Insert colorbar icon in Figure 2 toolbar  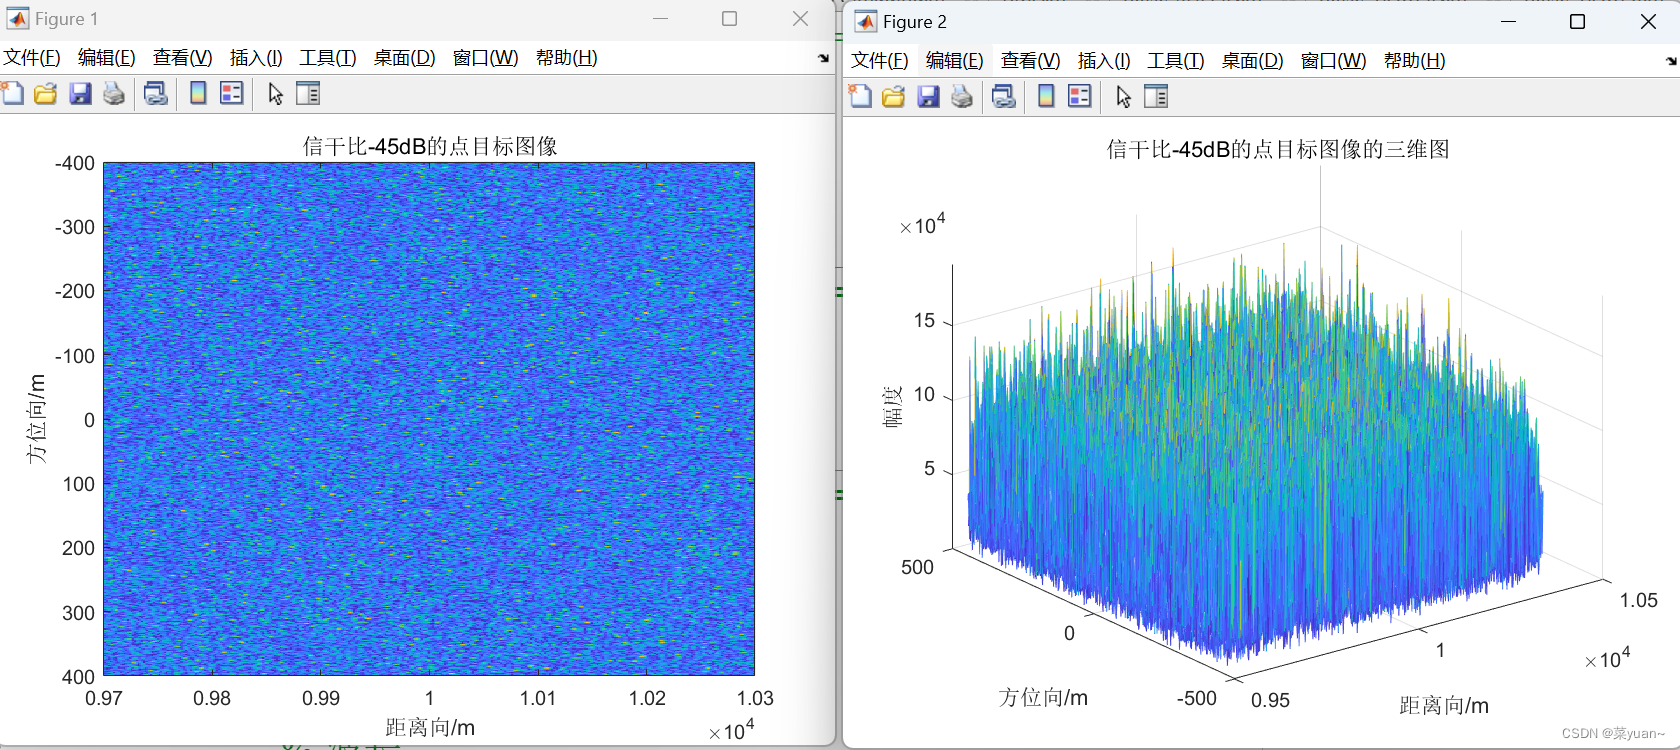pos(1046,97)
